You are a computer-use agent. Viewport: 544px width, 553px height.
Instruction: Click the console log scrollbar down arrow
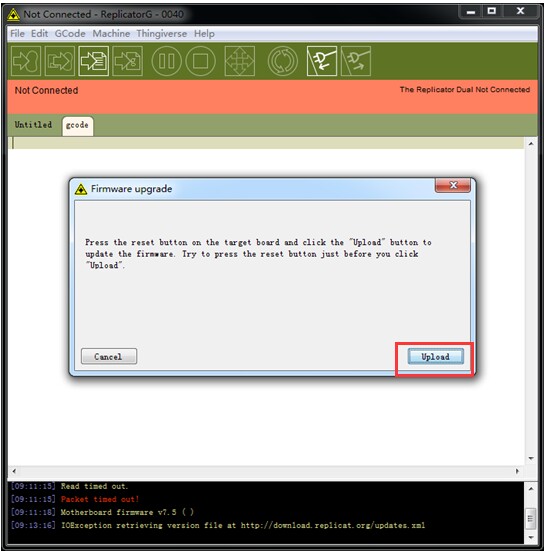pos(531,537)
